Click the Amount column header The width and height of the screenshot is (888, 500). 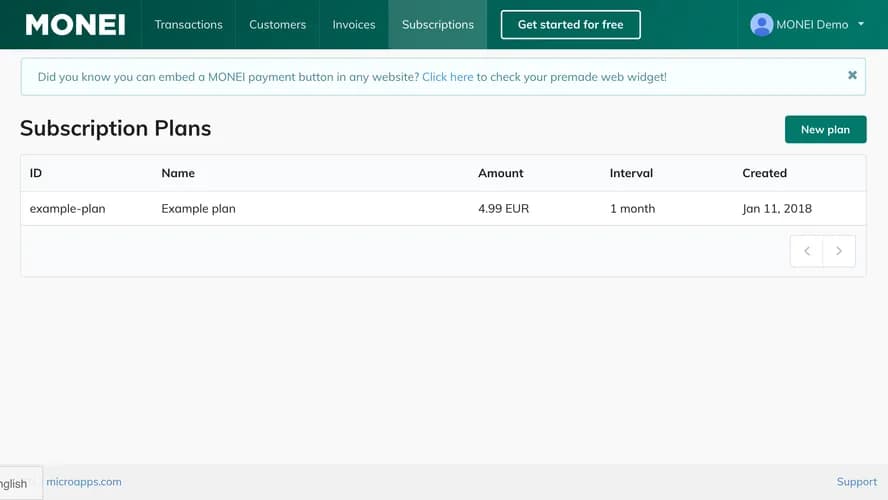tap(501, 173)
